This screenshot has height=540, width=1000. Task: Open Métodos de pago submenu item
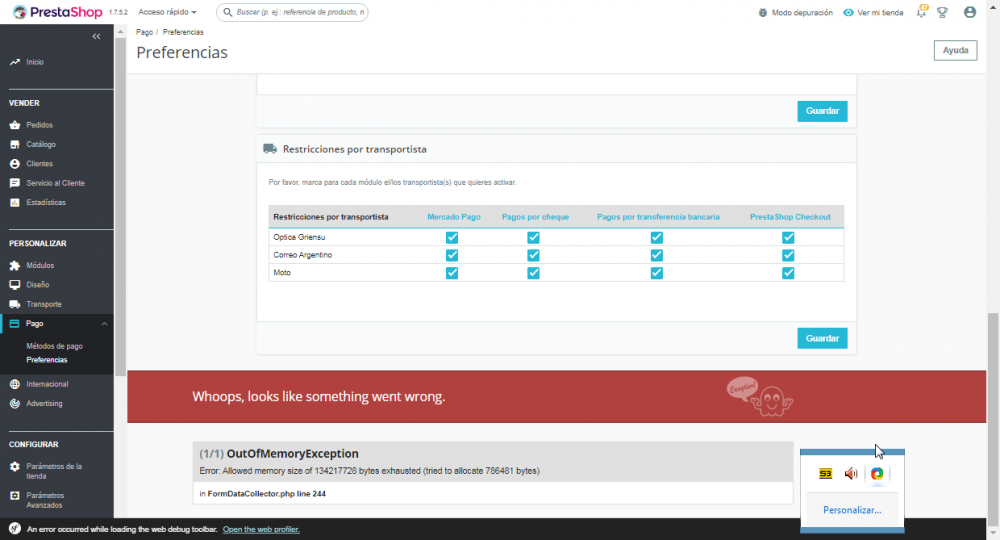tap(54, 346)
